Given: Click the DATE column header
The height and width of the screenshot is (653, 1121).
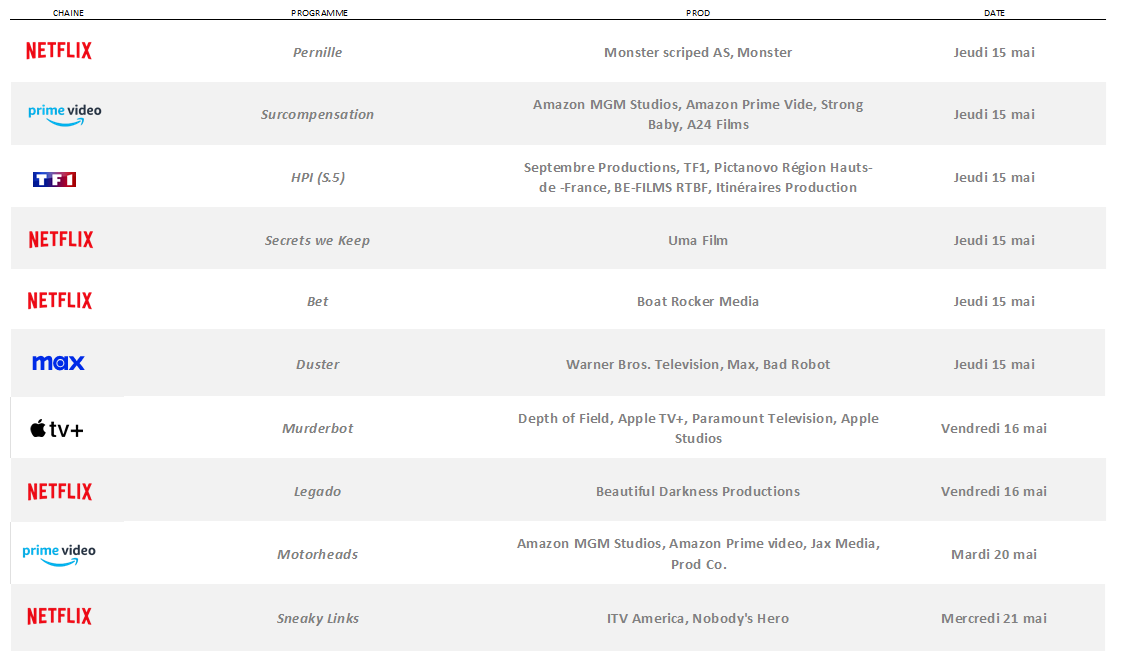Looking at the screenshot, I should click(994, 13).
